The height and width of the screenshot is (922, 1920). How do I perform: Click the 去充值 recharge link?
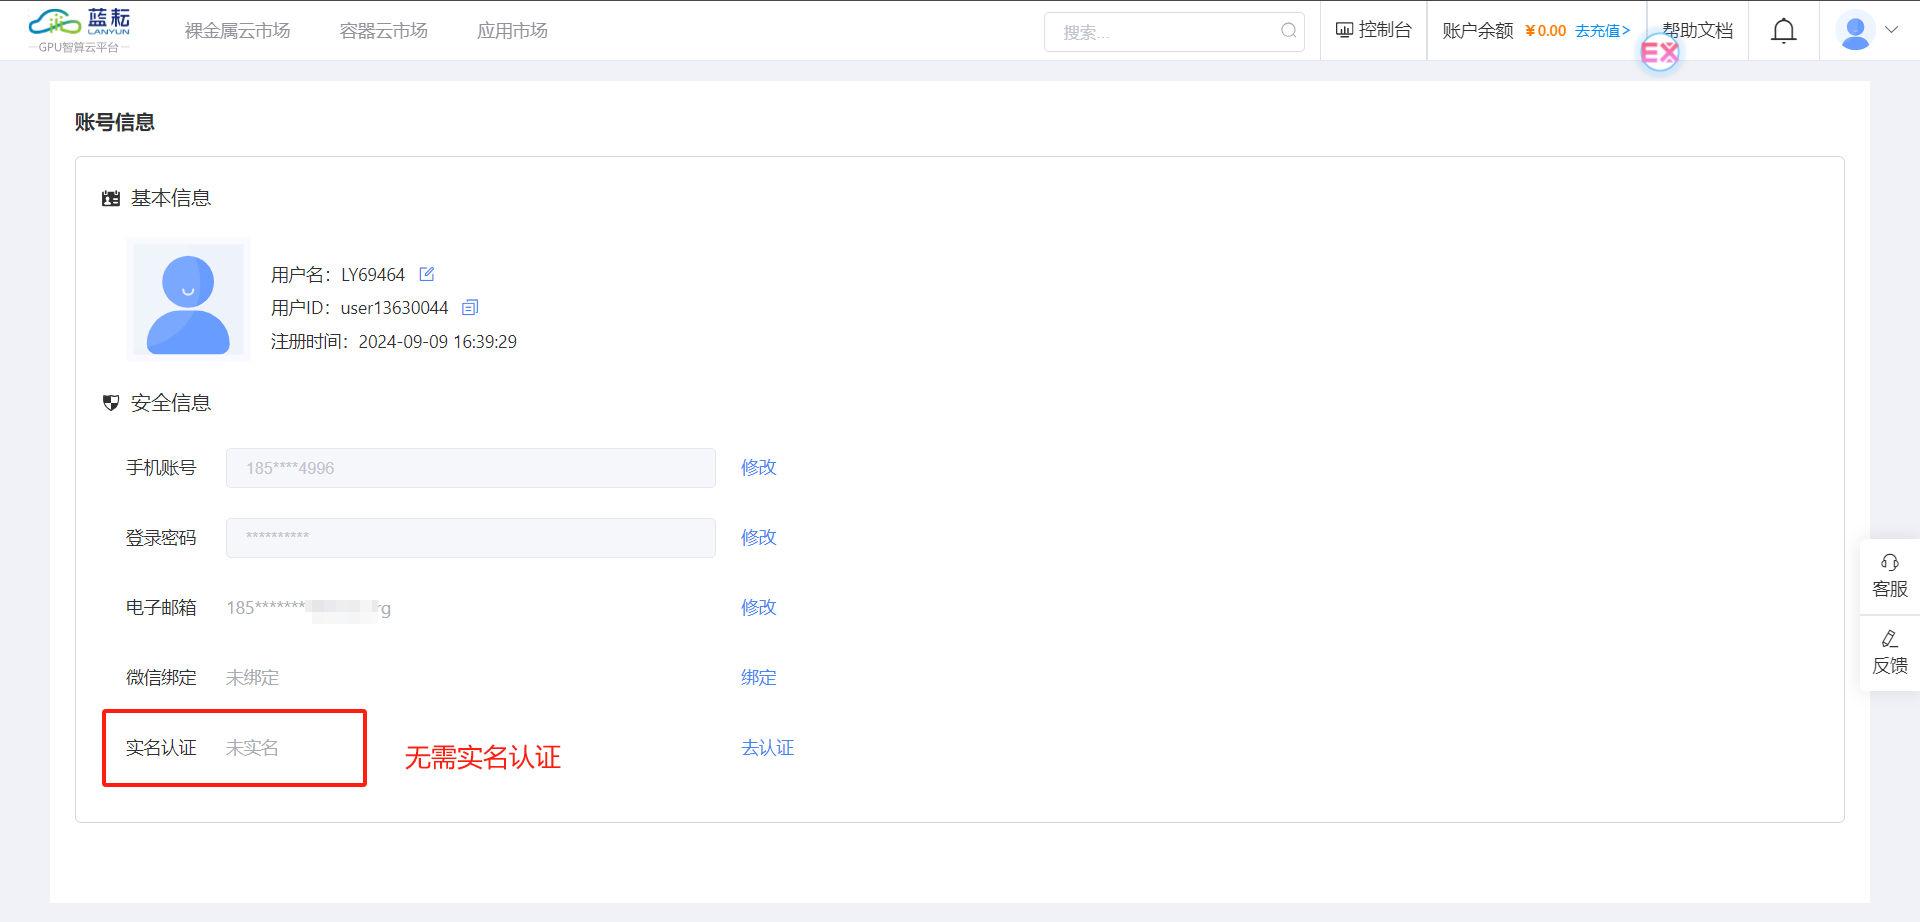1602,31
